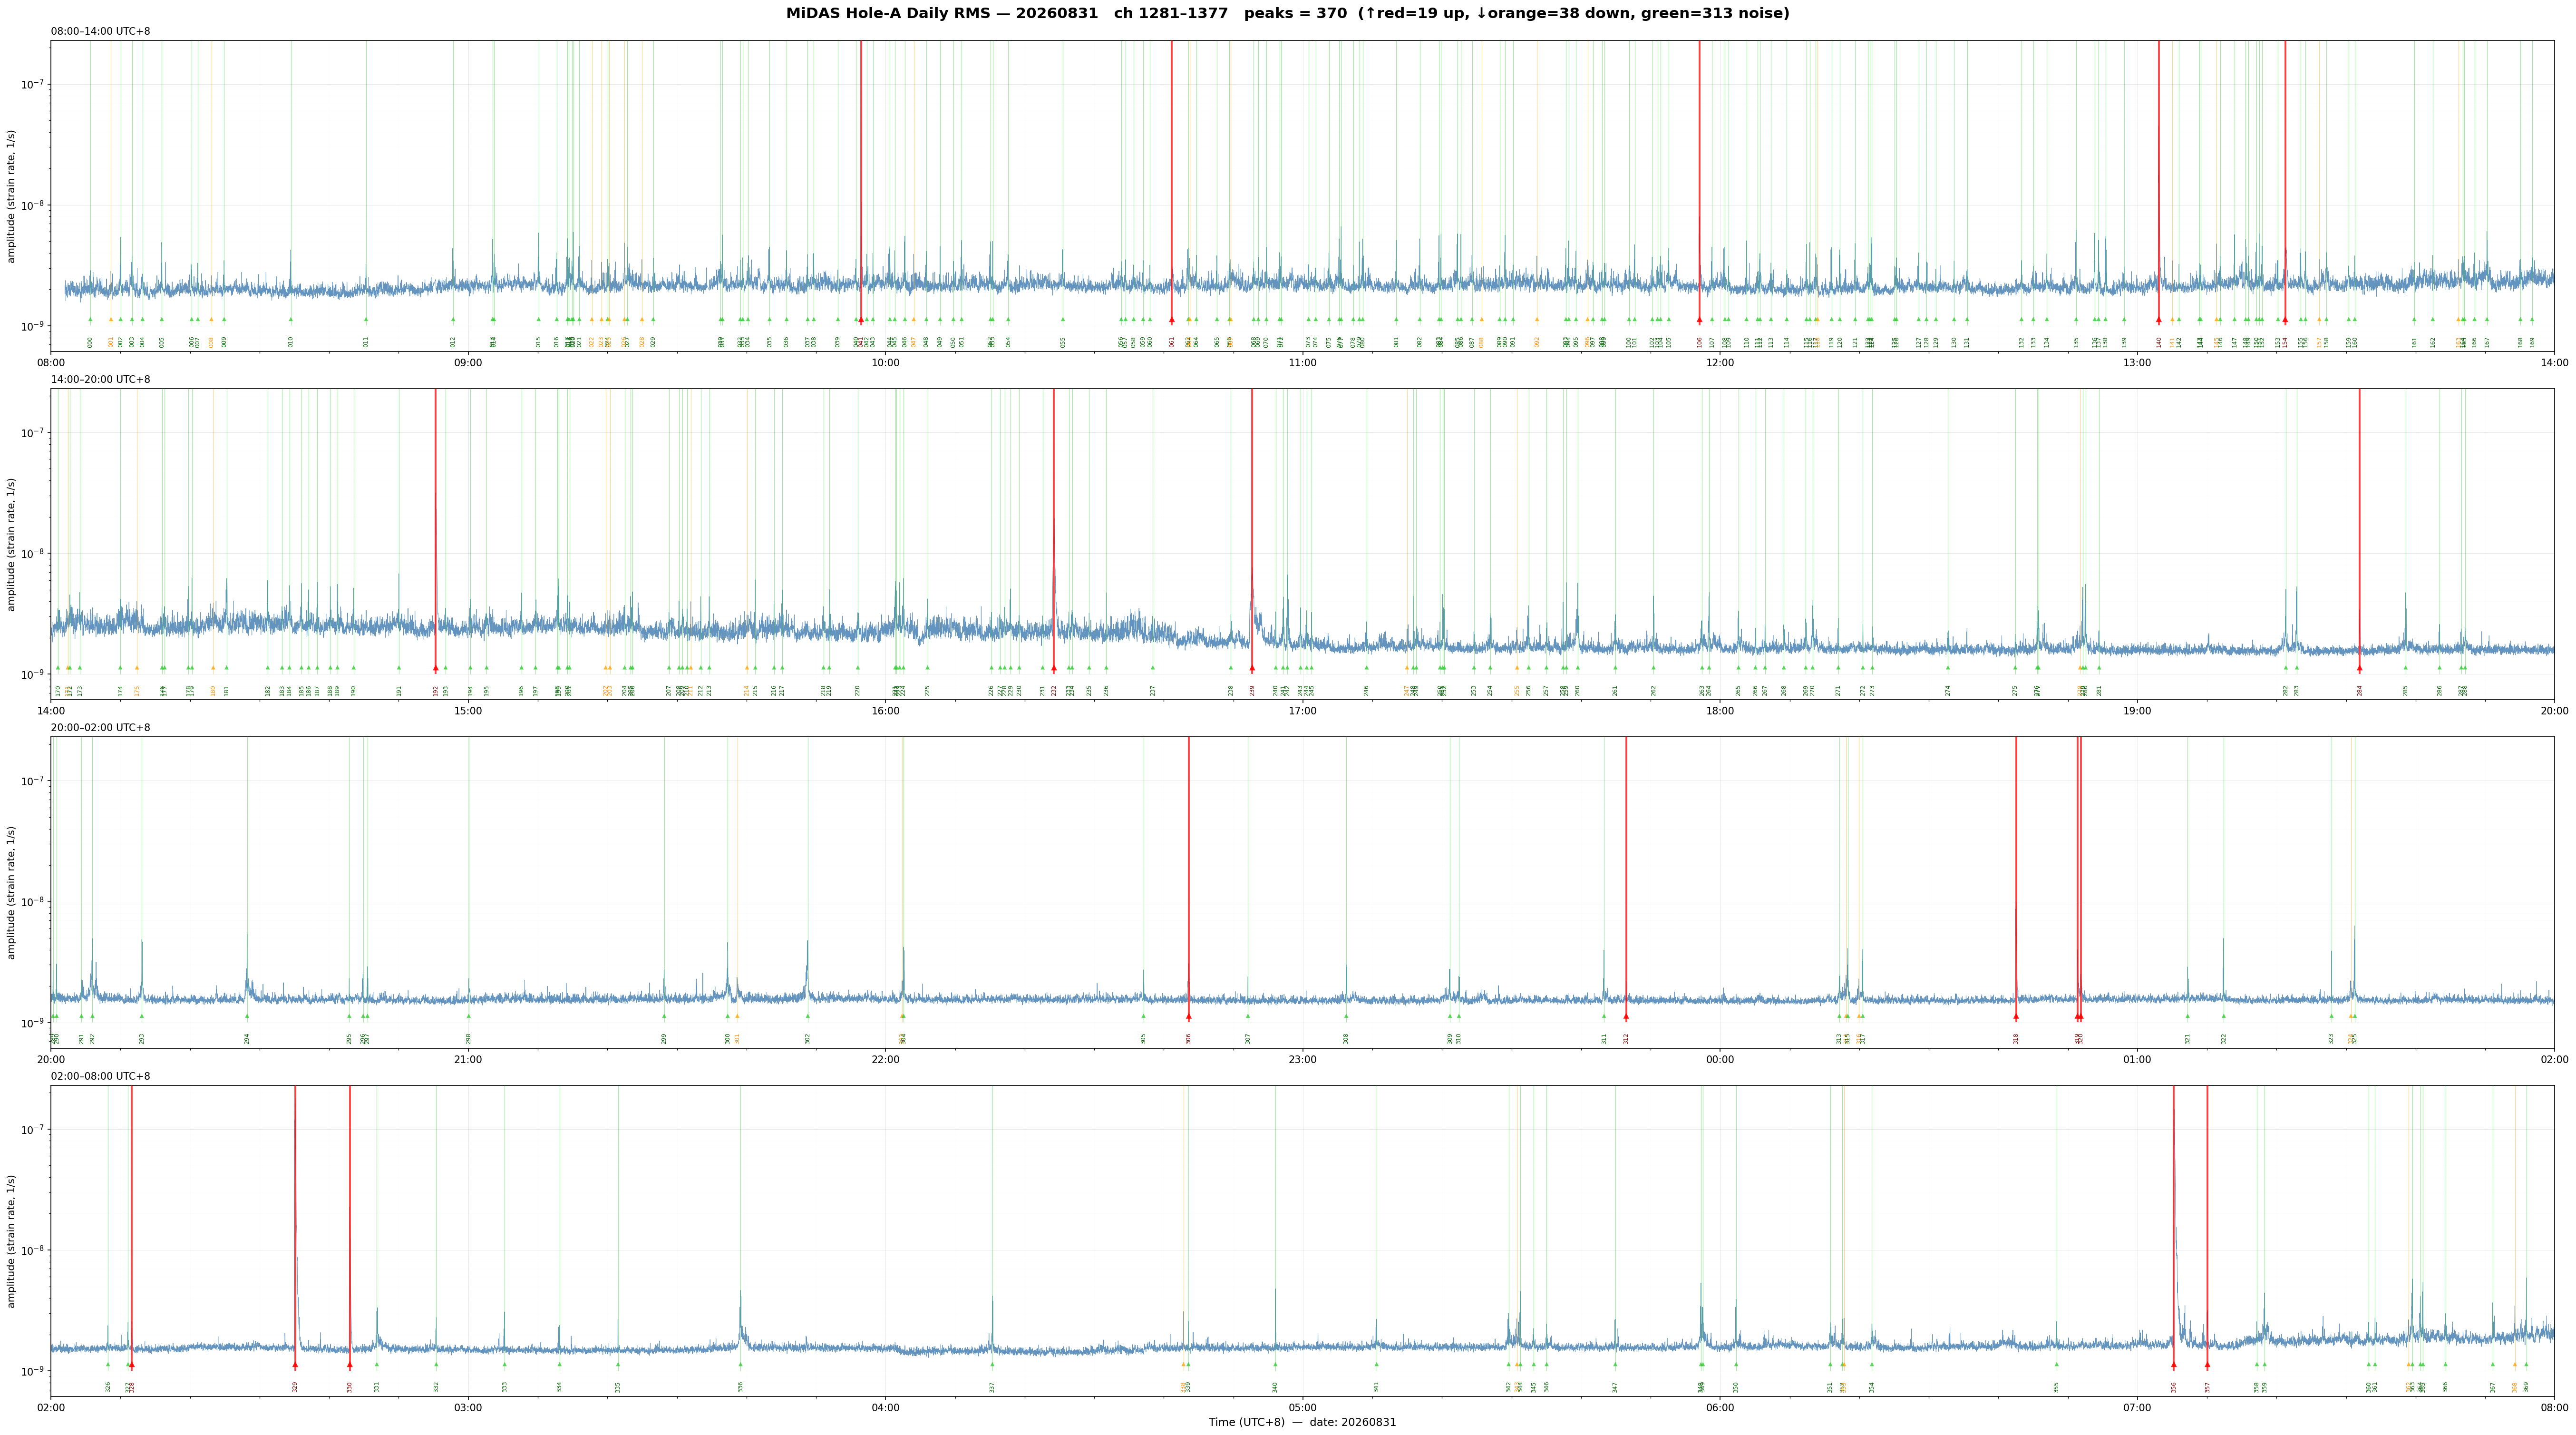Click the orange peak number label 141

(x=2172, y=342)
